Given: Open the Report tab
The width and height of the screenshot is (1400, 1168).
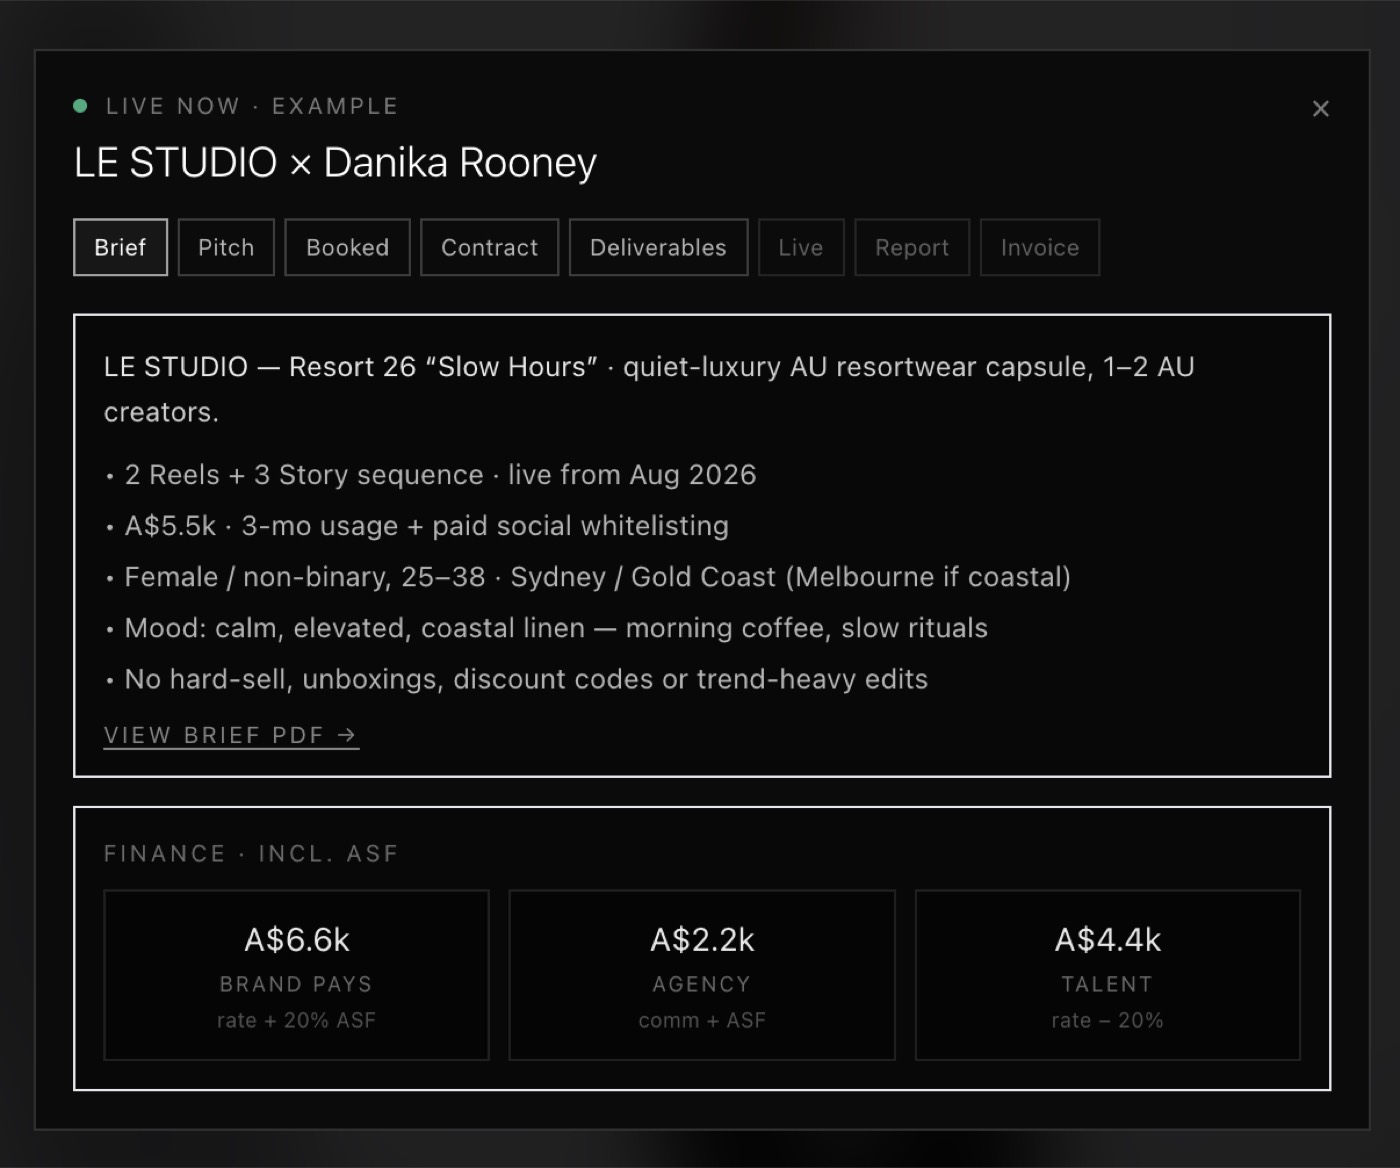Looking at the screenshot, I should tap(912, 247).
